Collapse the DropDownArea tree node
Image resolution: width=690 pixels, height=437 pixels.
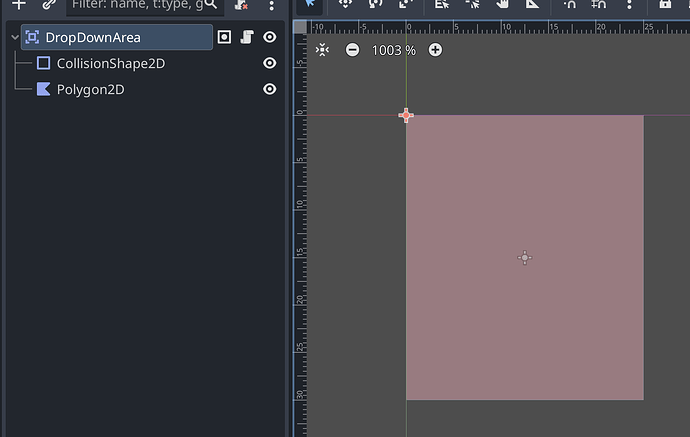pyautogui.click(x=15, y=37)
